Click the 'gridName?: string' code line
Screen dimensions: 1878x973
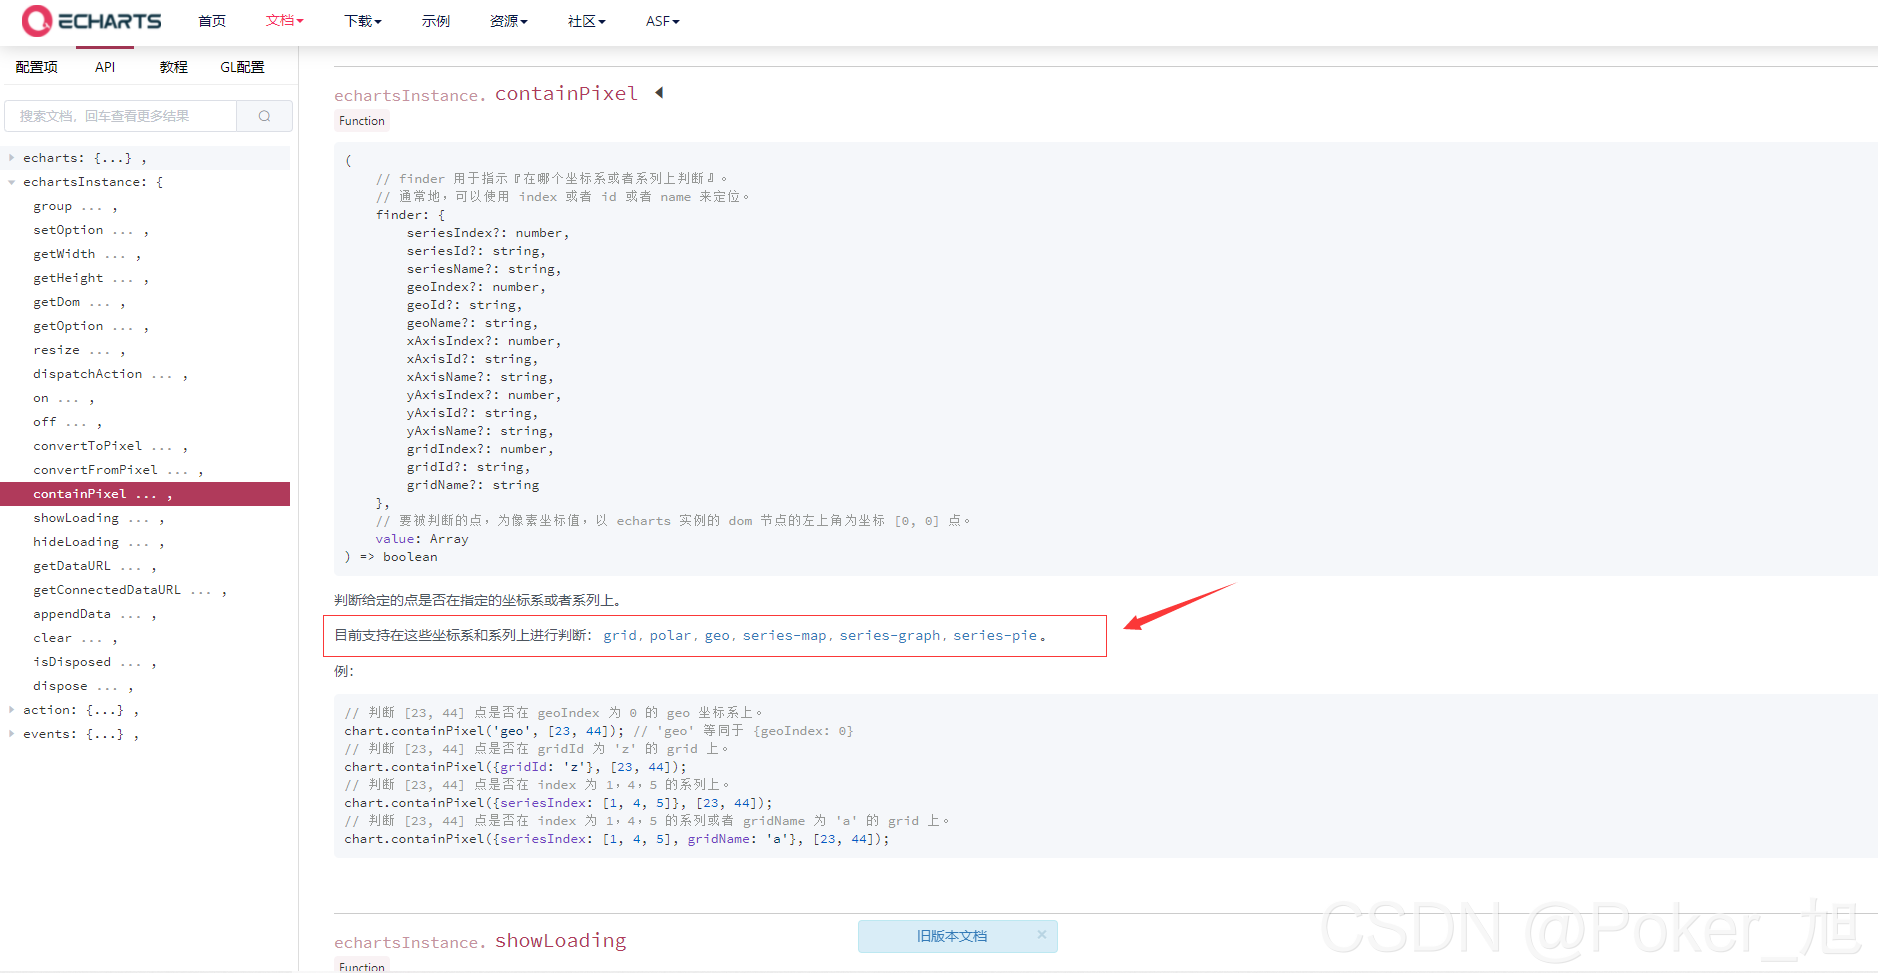click(x=473, y=485)
